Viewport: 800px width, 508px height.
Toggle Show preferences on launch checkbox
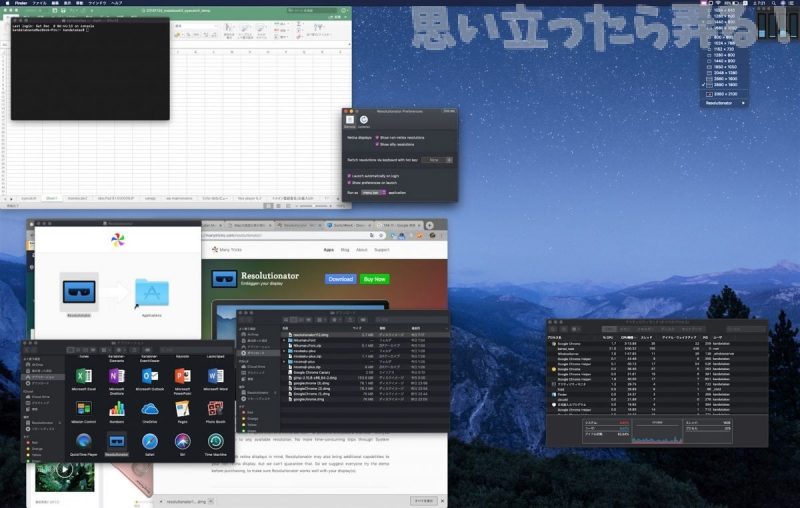point(350,183)
